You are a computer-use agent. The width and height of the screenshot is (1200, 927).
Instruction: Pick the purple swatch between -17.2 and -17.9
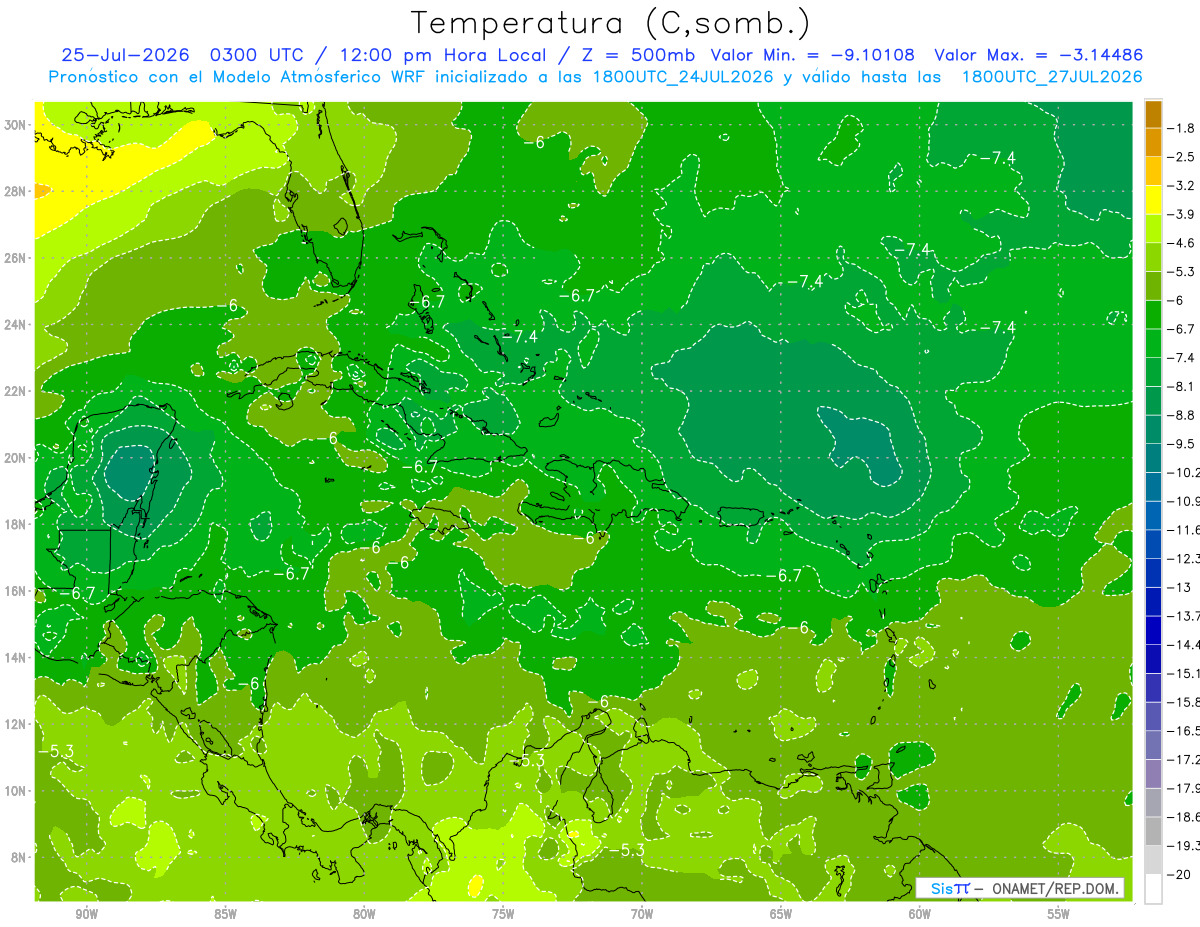(1153, 774)
